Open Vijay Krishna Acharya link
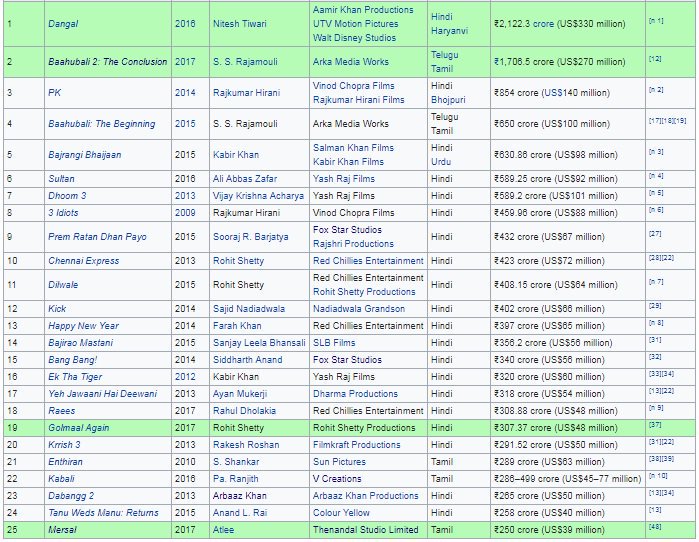The image size is (699, 542). pyautogui.click(x=258, y=196)
